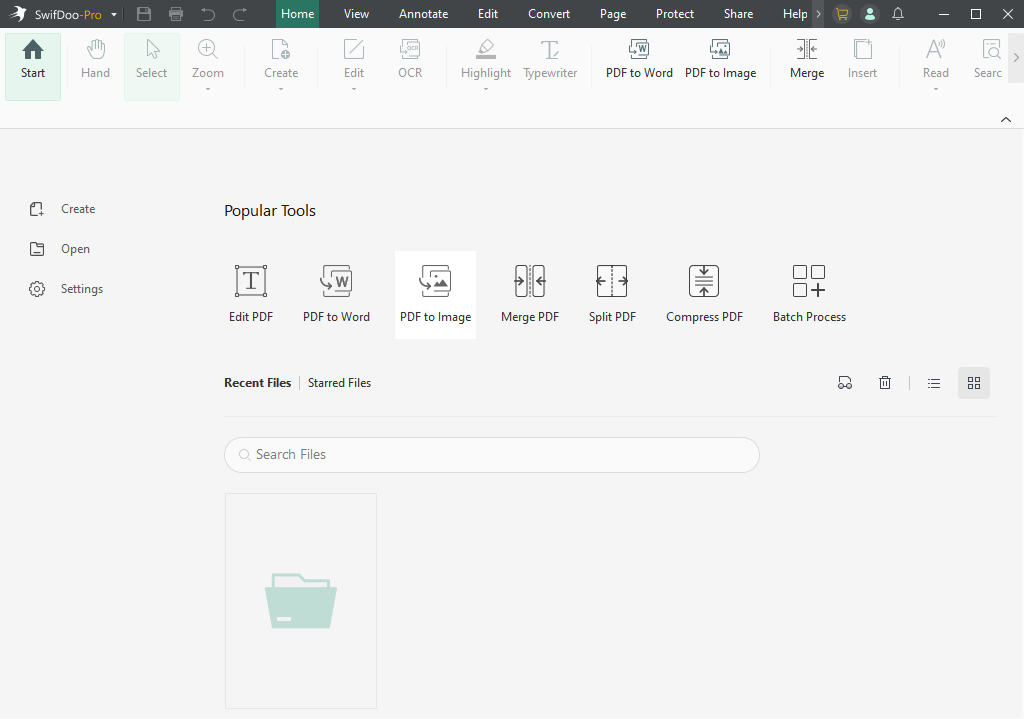Click the Create tool in ribbon

point(281,59)
